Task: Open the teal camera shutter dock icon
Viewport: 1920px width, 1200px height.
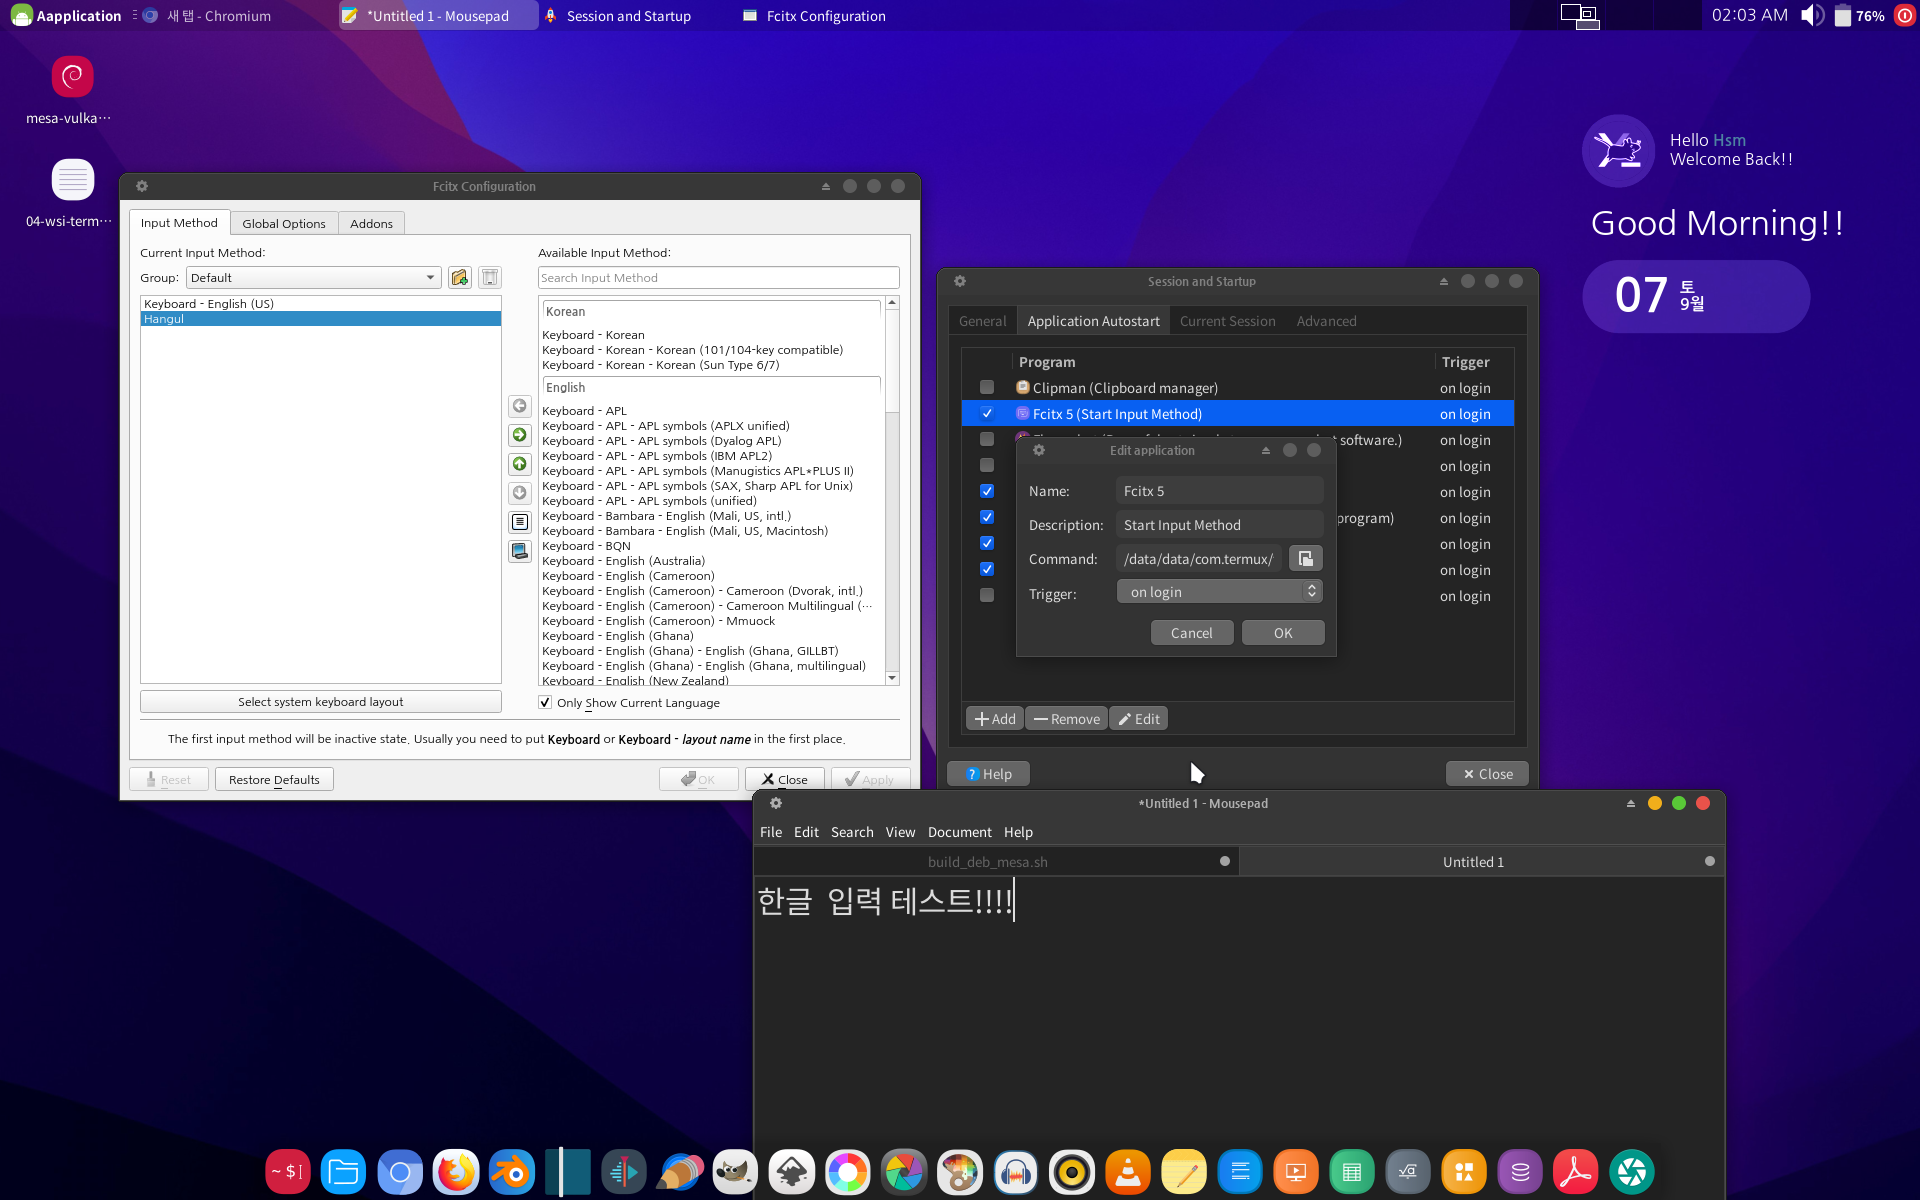Action: point(1632,1172)
